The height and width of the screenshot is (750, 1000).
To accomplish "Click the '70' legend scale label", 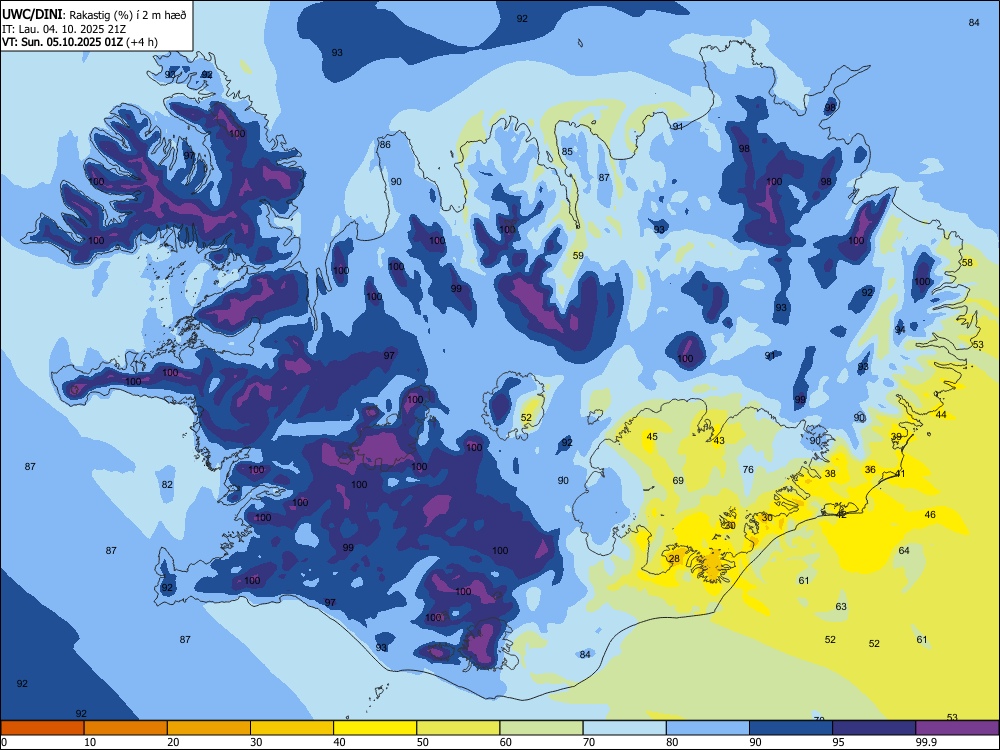I will pyautogui.click(x=589, y=742).
